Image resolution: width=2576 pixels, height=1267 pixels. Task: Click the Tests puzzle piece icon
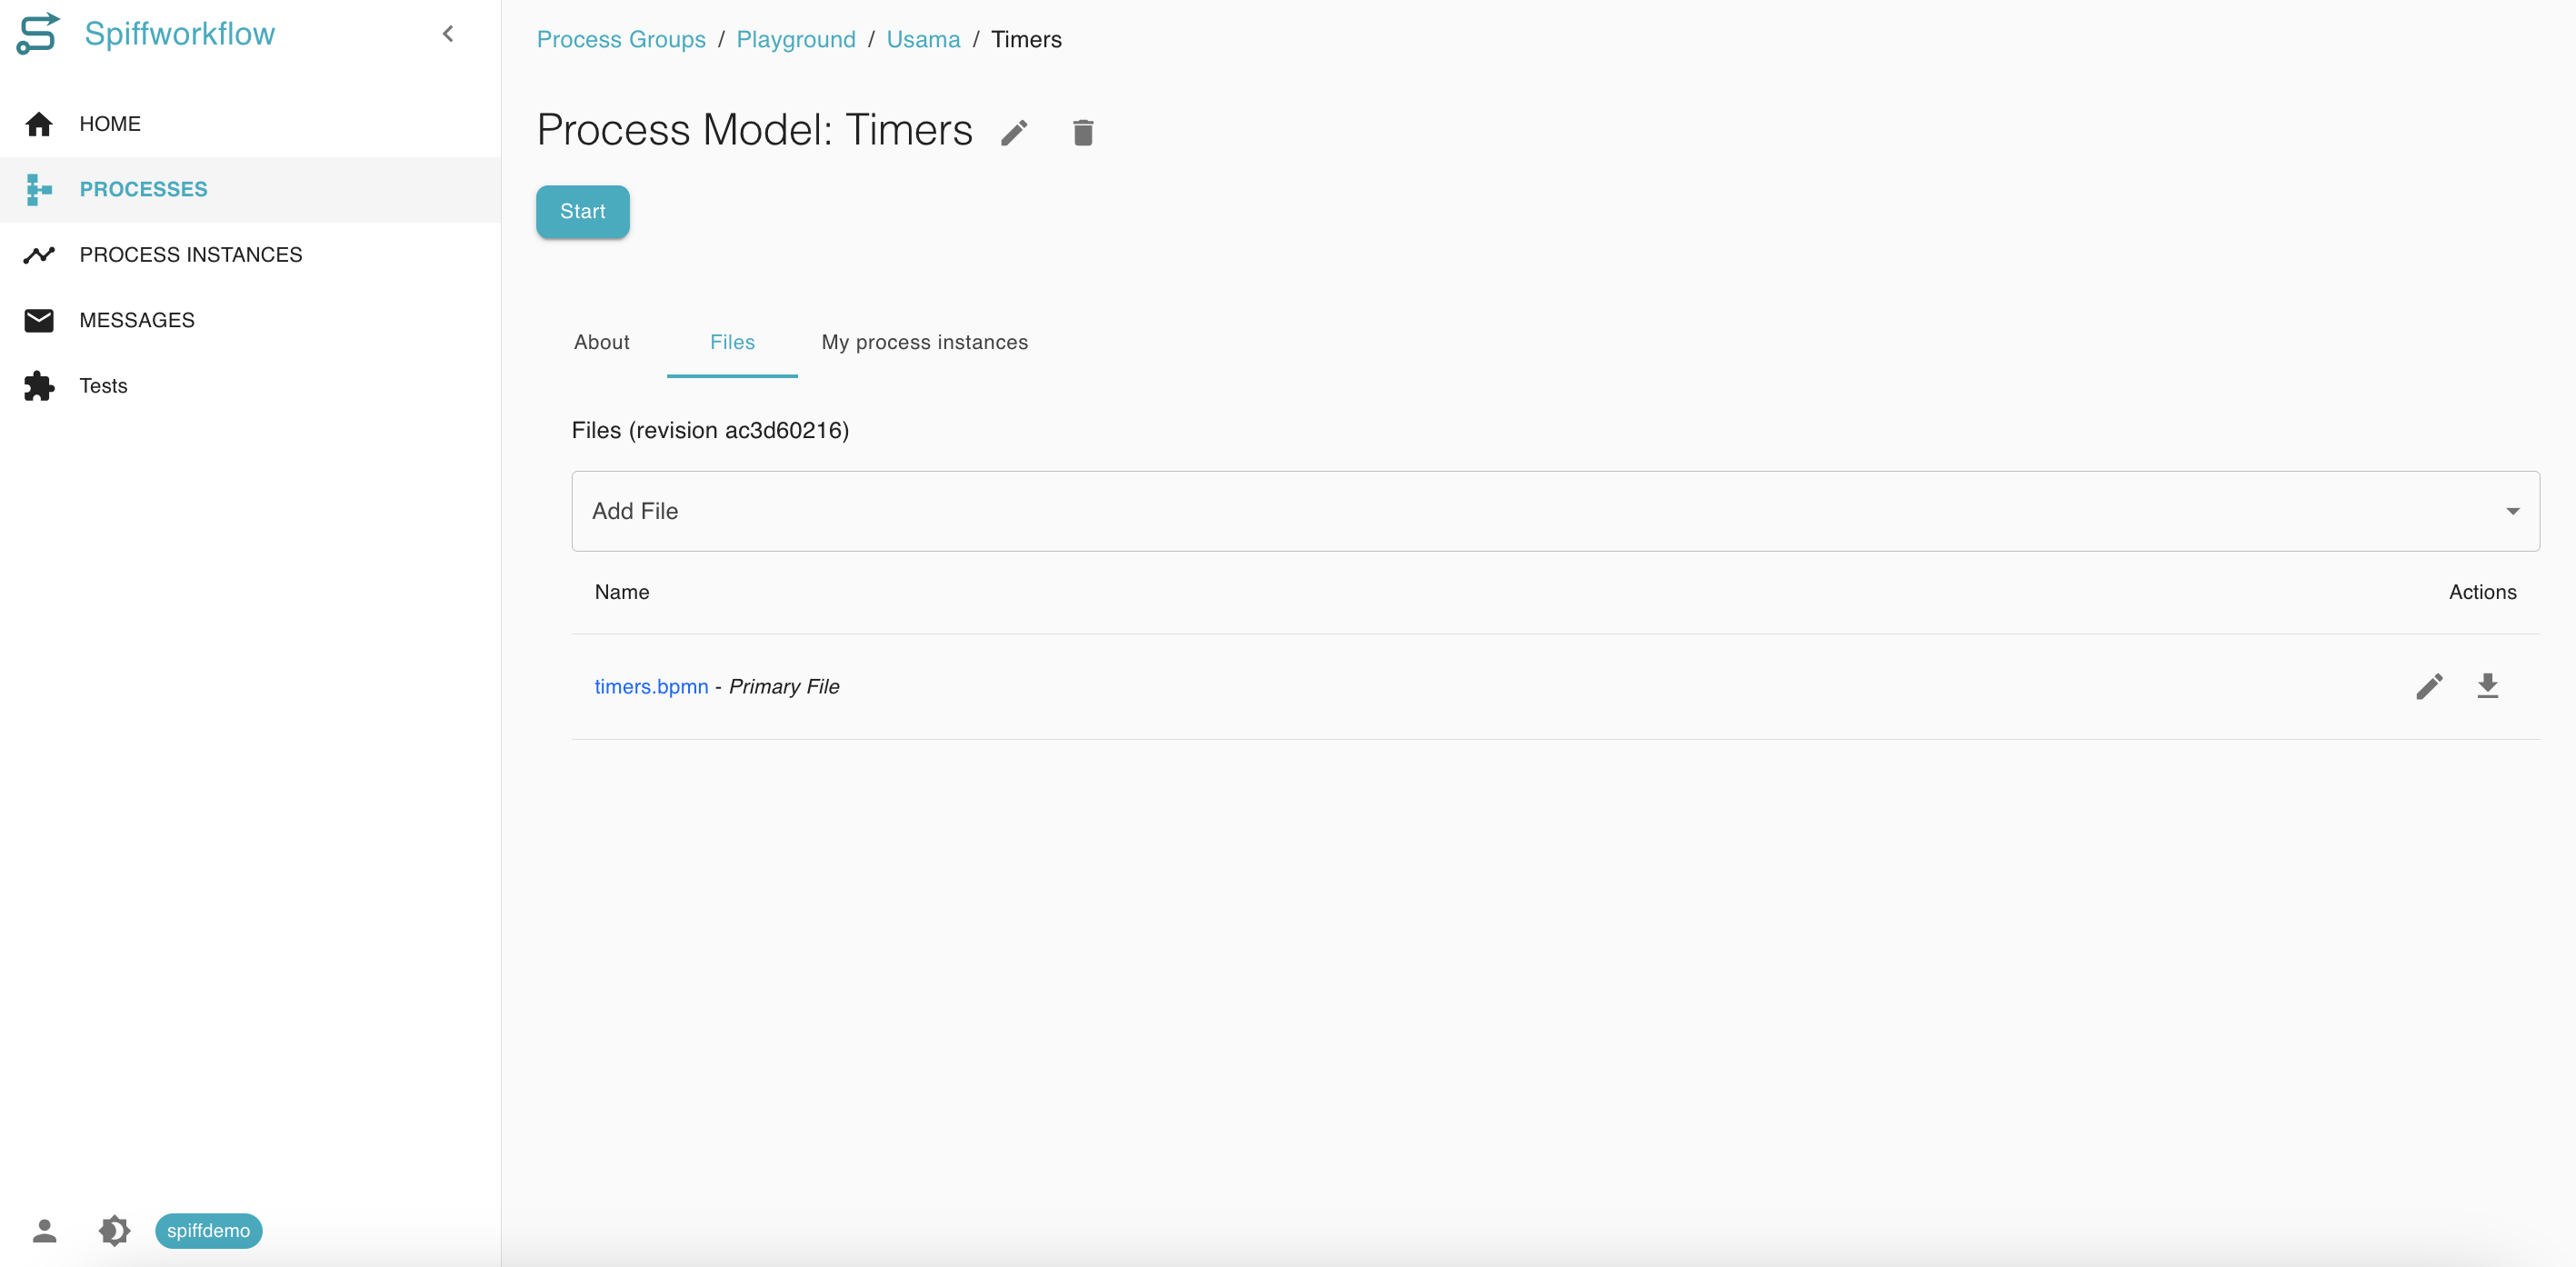(x=39, y=386)
